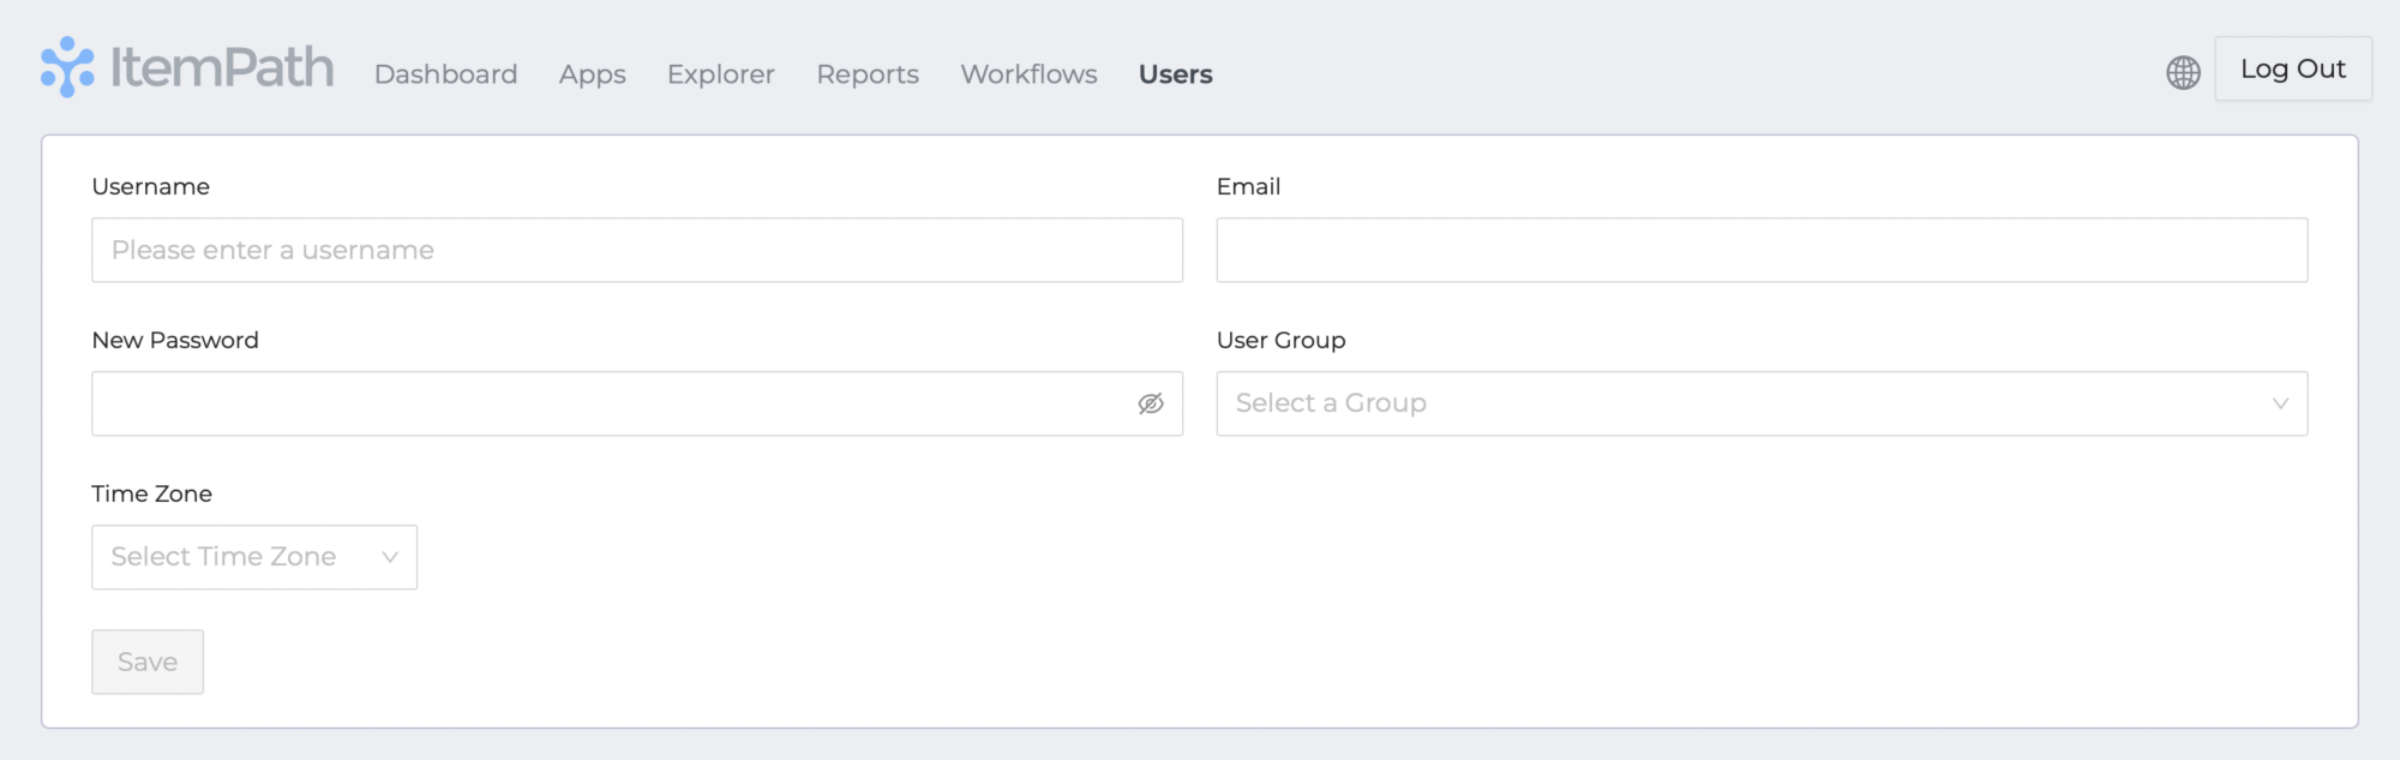Focus the Email input field
Screen dimensions: 2400x760
[1762, 250]
